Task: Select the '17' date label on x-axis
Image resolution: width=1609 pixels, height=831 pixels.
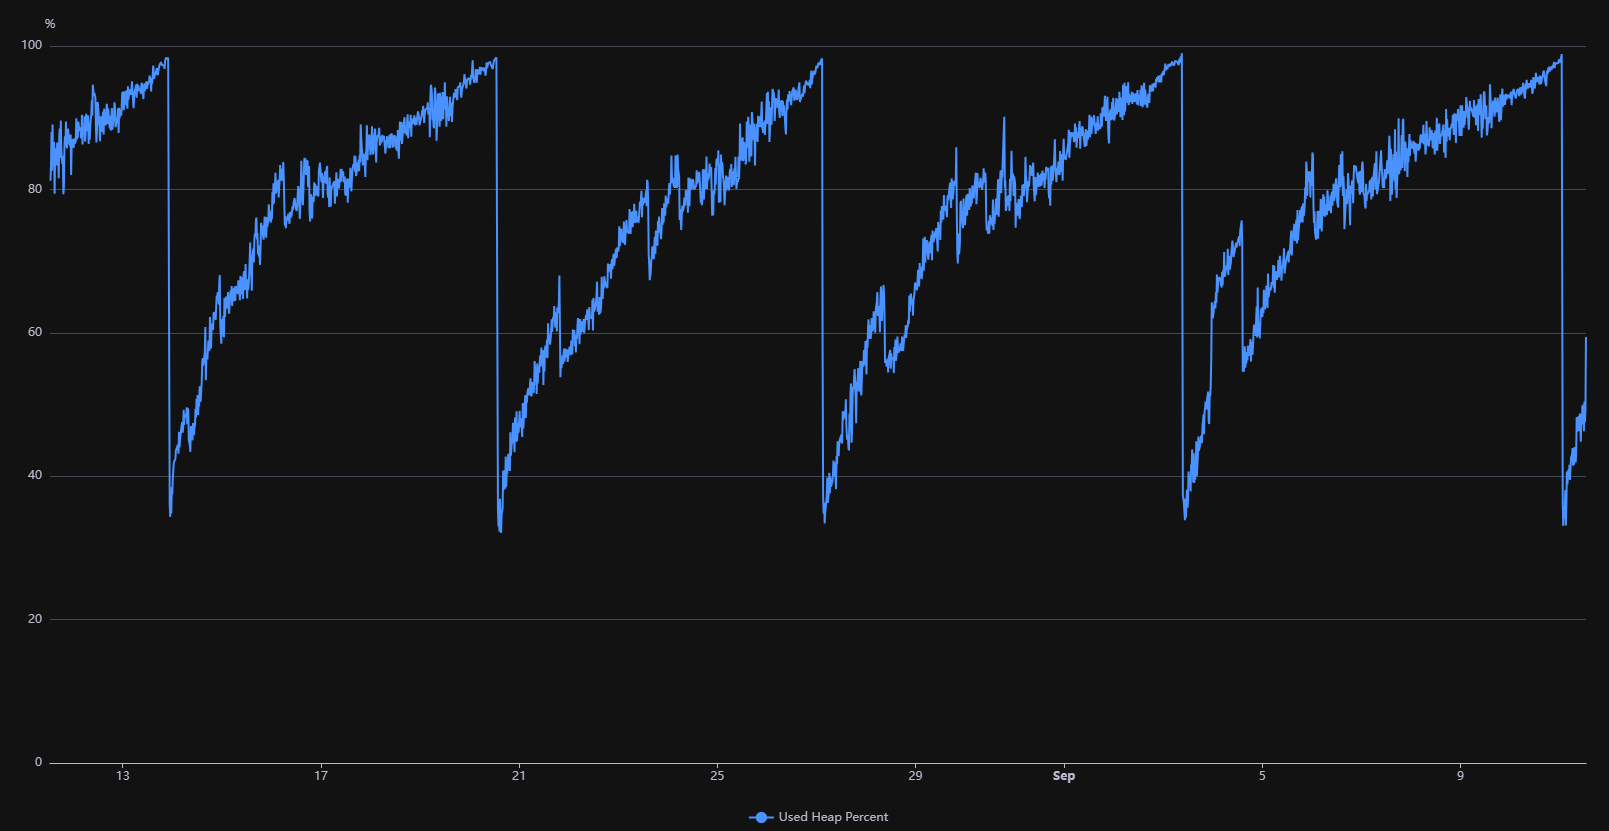Action: [x=321, y=776]
